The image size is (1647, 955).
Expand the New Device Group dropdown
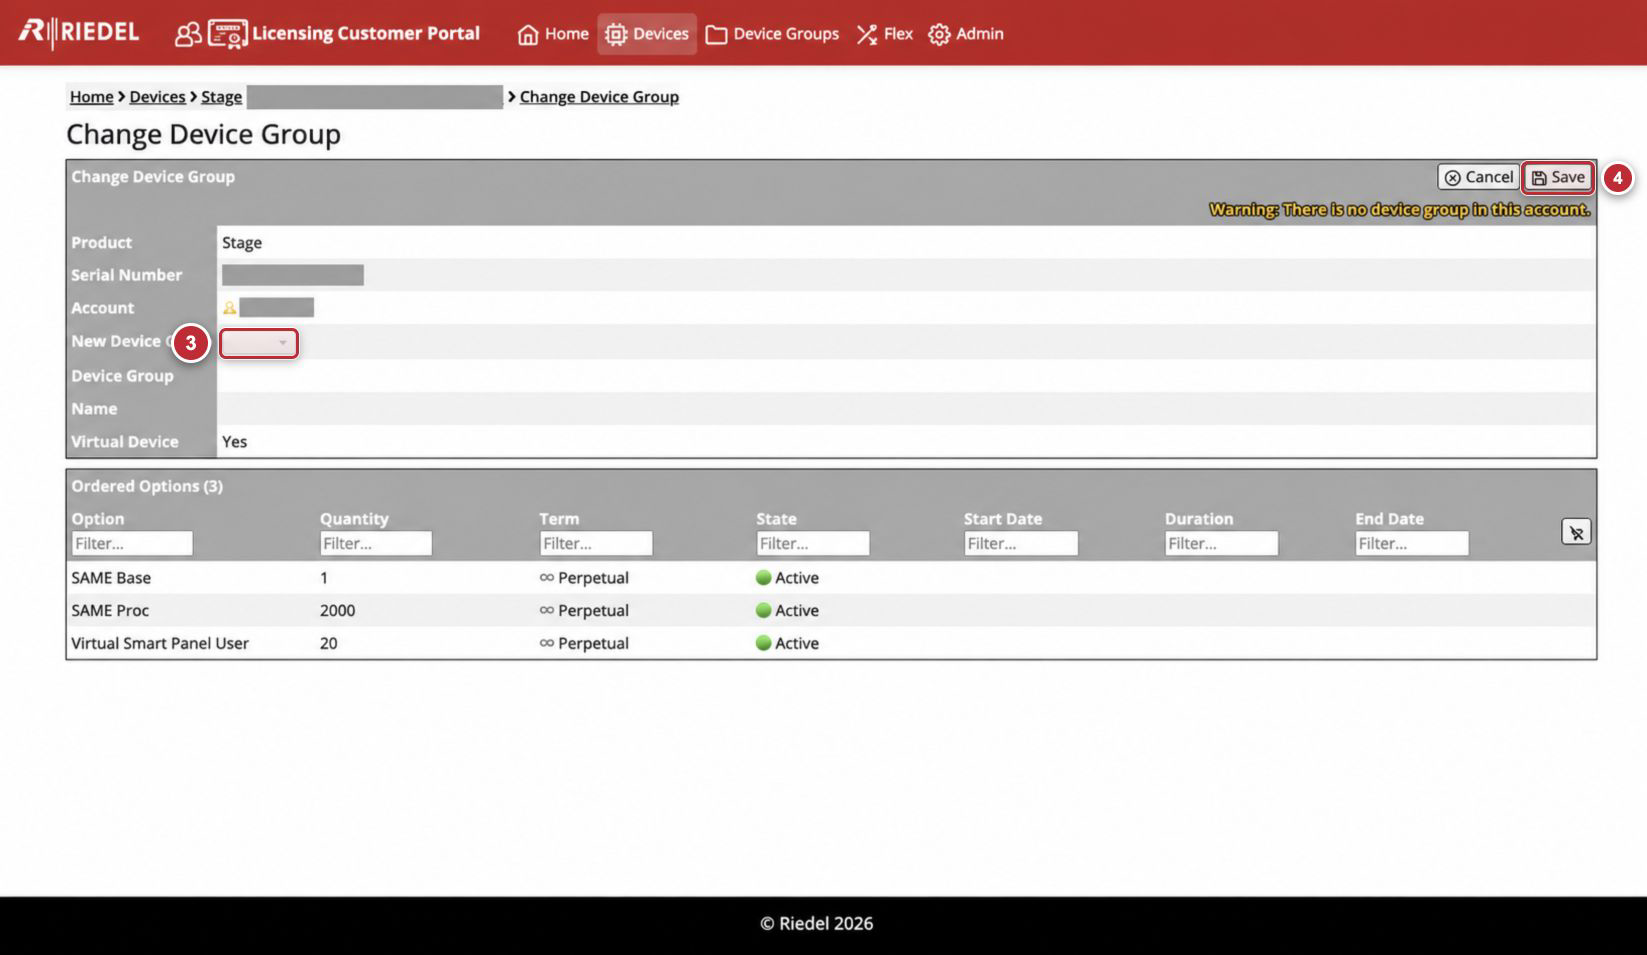pos(259,343)
